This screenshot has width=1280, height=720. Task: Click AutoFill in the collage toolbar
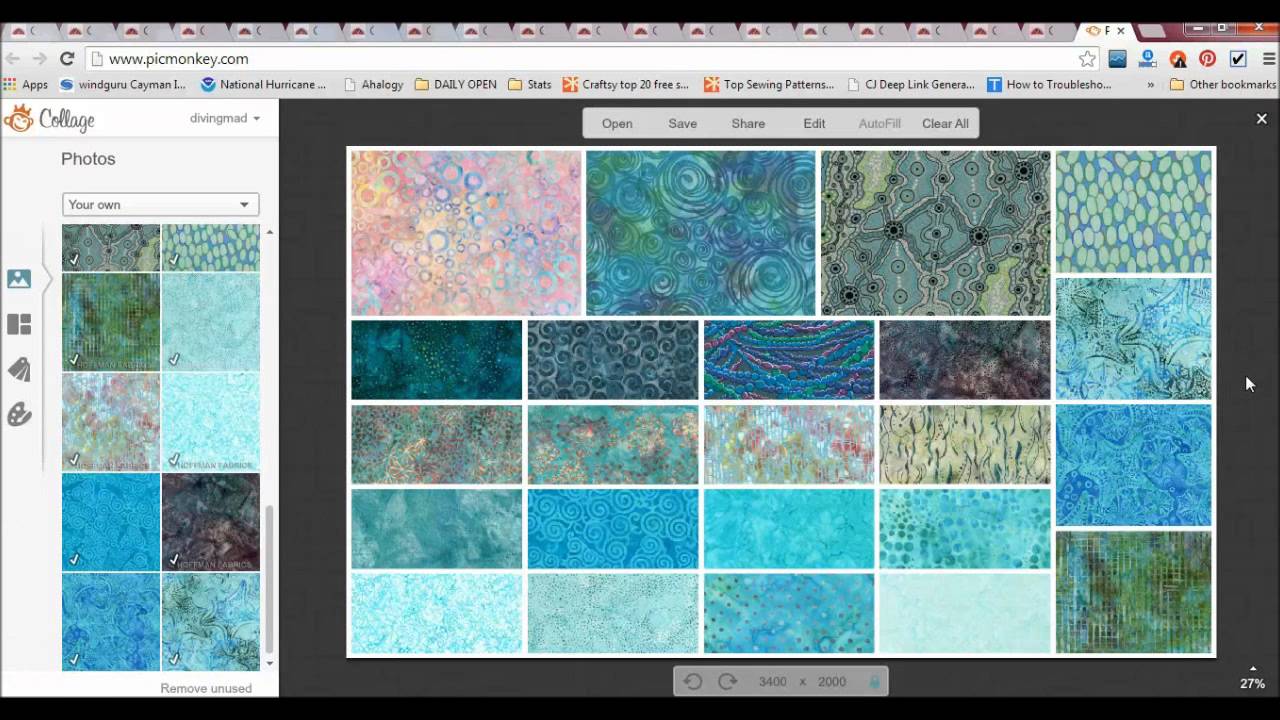[x=880, y=123]
